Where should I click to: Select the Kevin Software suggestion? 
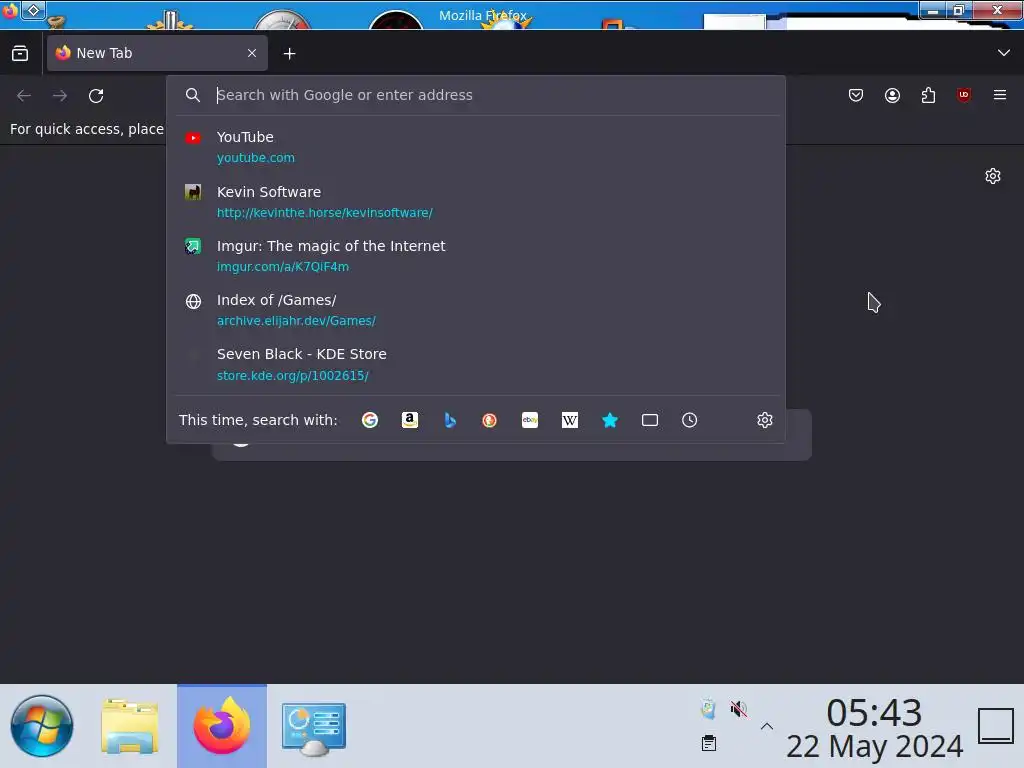[x=476, y=202]
